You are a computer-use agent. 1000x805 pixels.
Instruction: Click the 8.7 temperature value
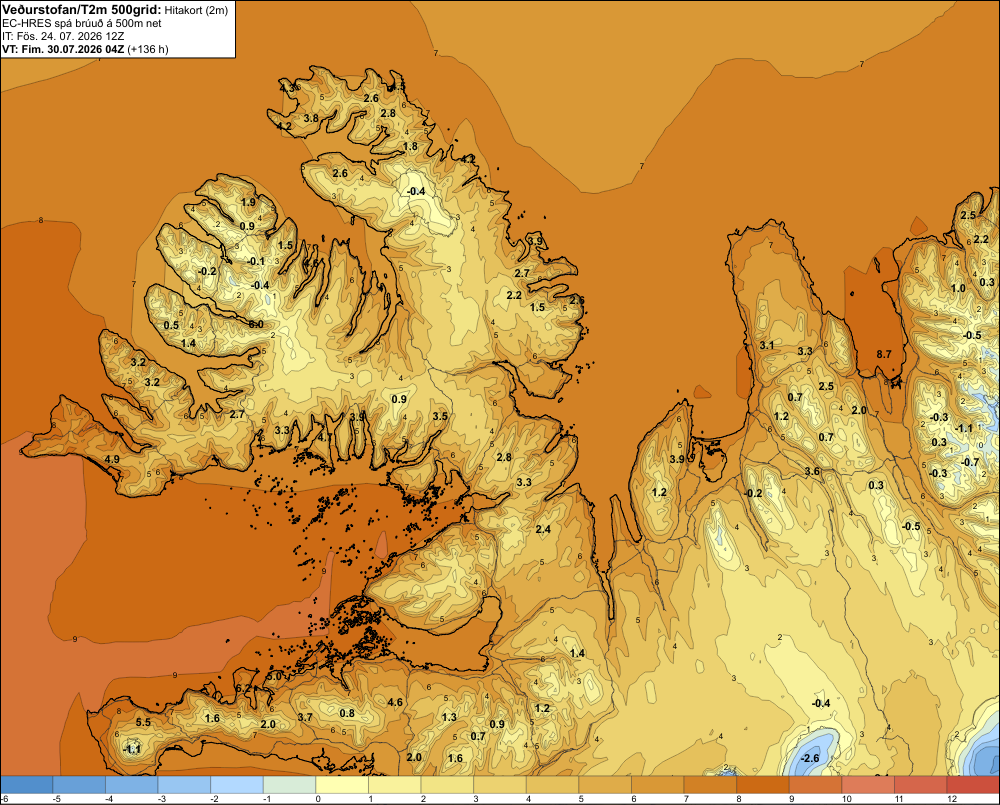[884, 354]
